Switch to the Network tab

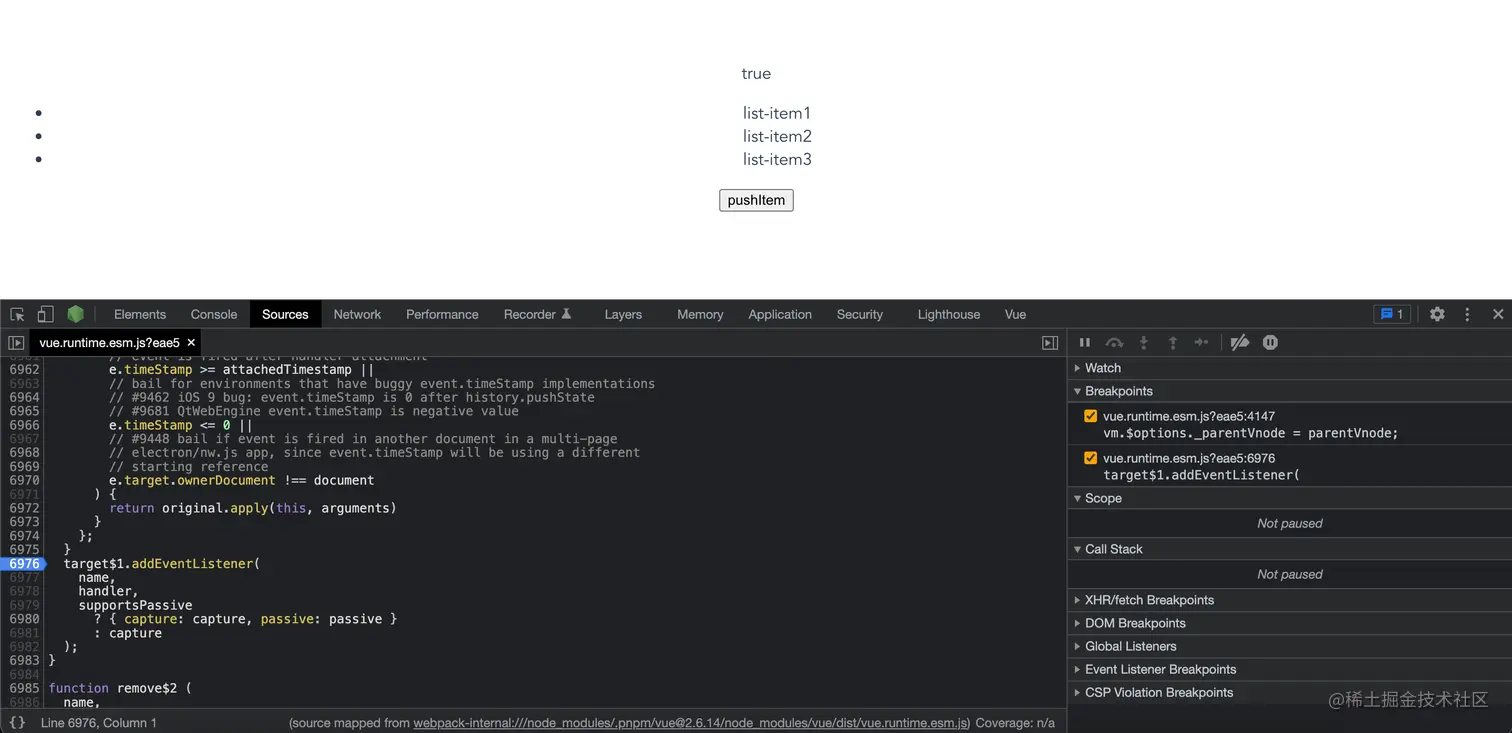357,314
